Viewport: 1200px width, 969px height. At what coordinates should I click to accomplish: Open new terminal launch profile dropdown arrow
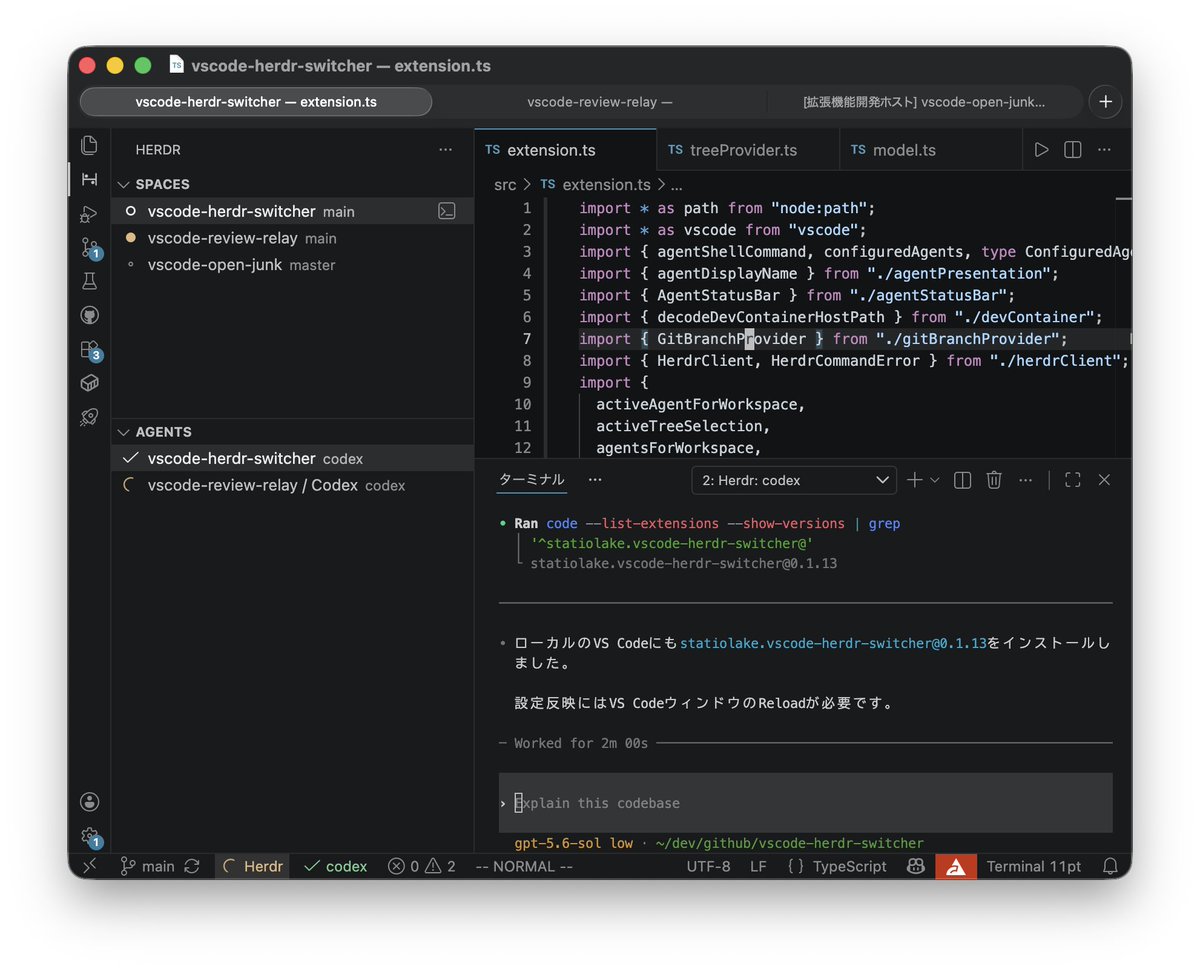tap(935, 480)
